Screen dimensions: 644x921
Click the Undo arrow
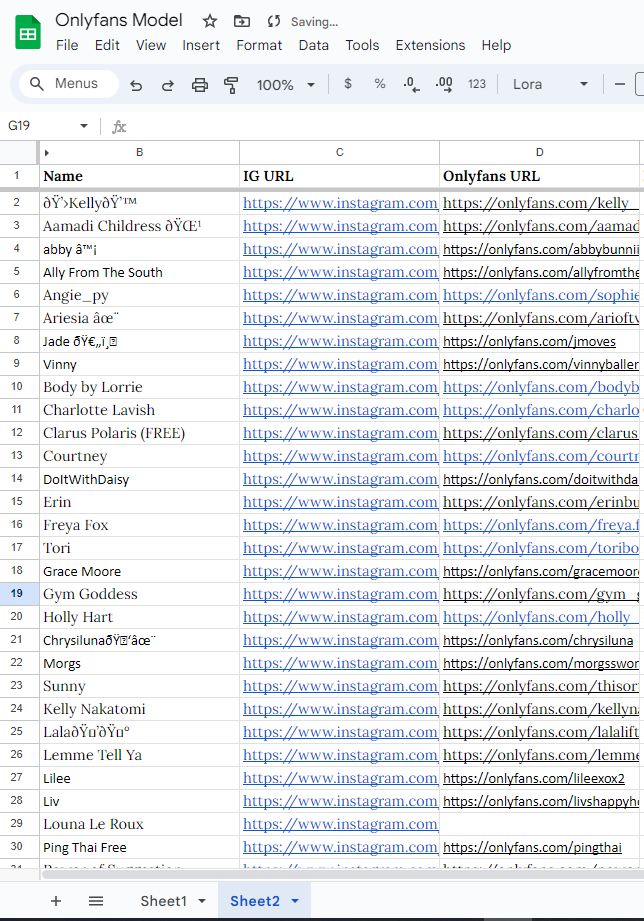click(x=136, y=85)
